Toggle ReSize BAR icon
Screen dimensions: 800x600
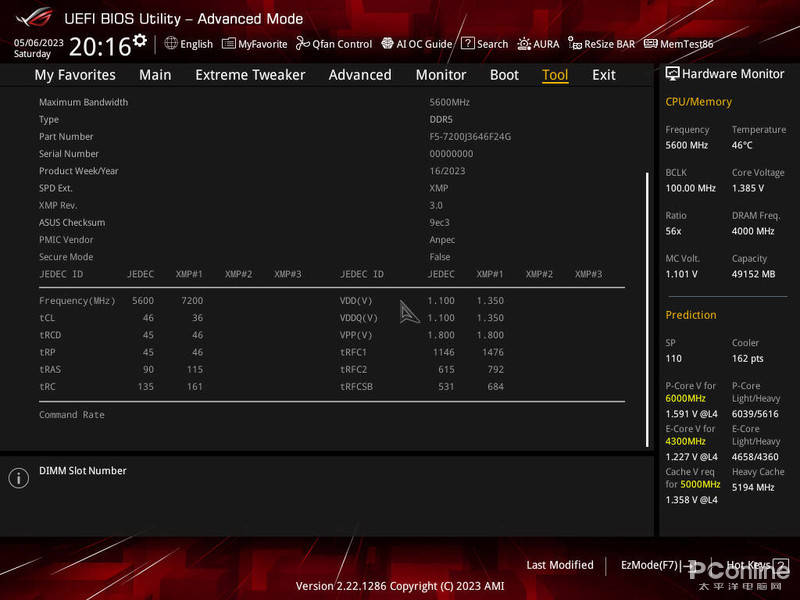(x=575, y=44)
